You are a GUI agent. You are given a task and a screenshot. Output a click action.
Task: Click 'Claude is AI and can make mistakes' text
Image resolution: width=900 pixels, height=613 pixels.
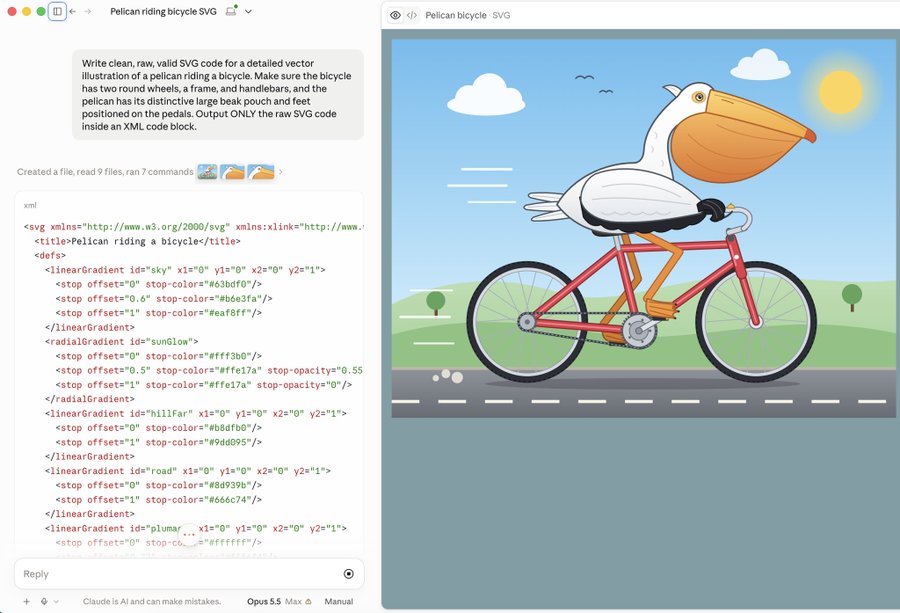152,602
